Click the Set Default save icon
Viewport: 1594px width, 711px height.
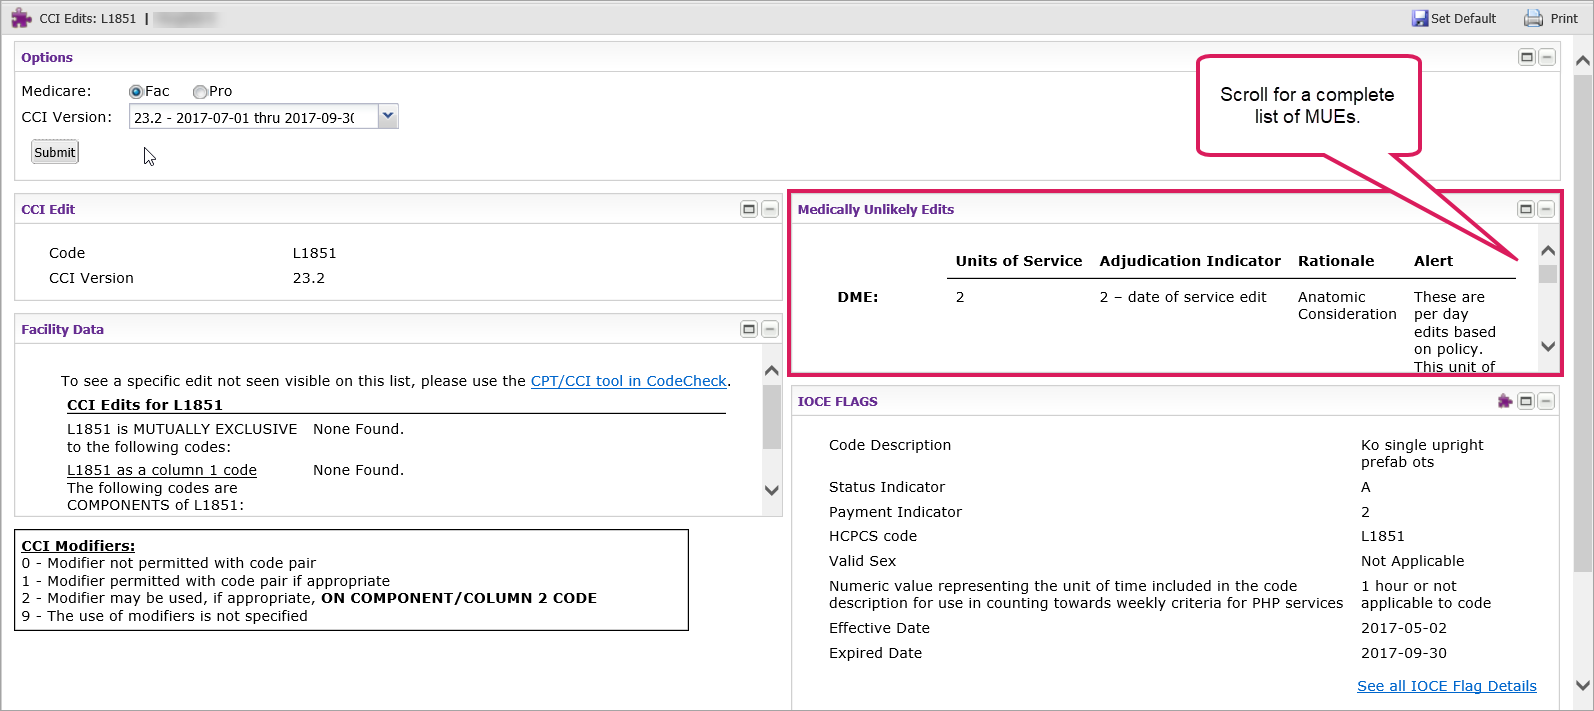[1419, 18]
